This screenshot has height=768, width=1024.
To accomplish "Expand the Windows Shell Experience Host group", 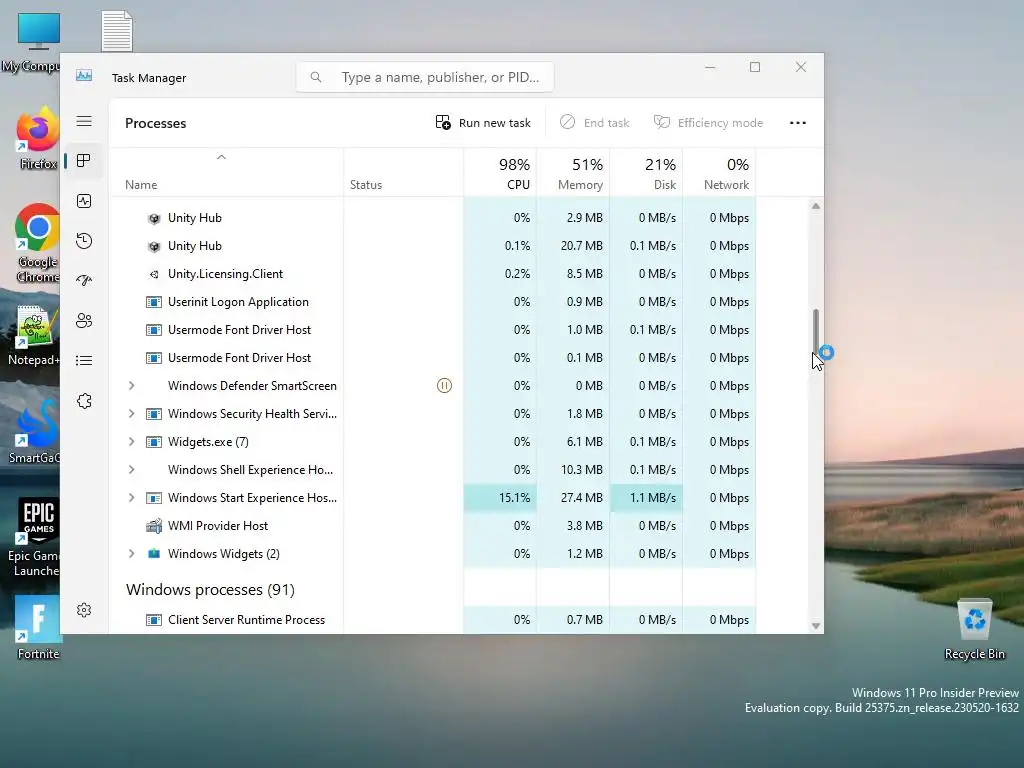I will (131, 470).
